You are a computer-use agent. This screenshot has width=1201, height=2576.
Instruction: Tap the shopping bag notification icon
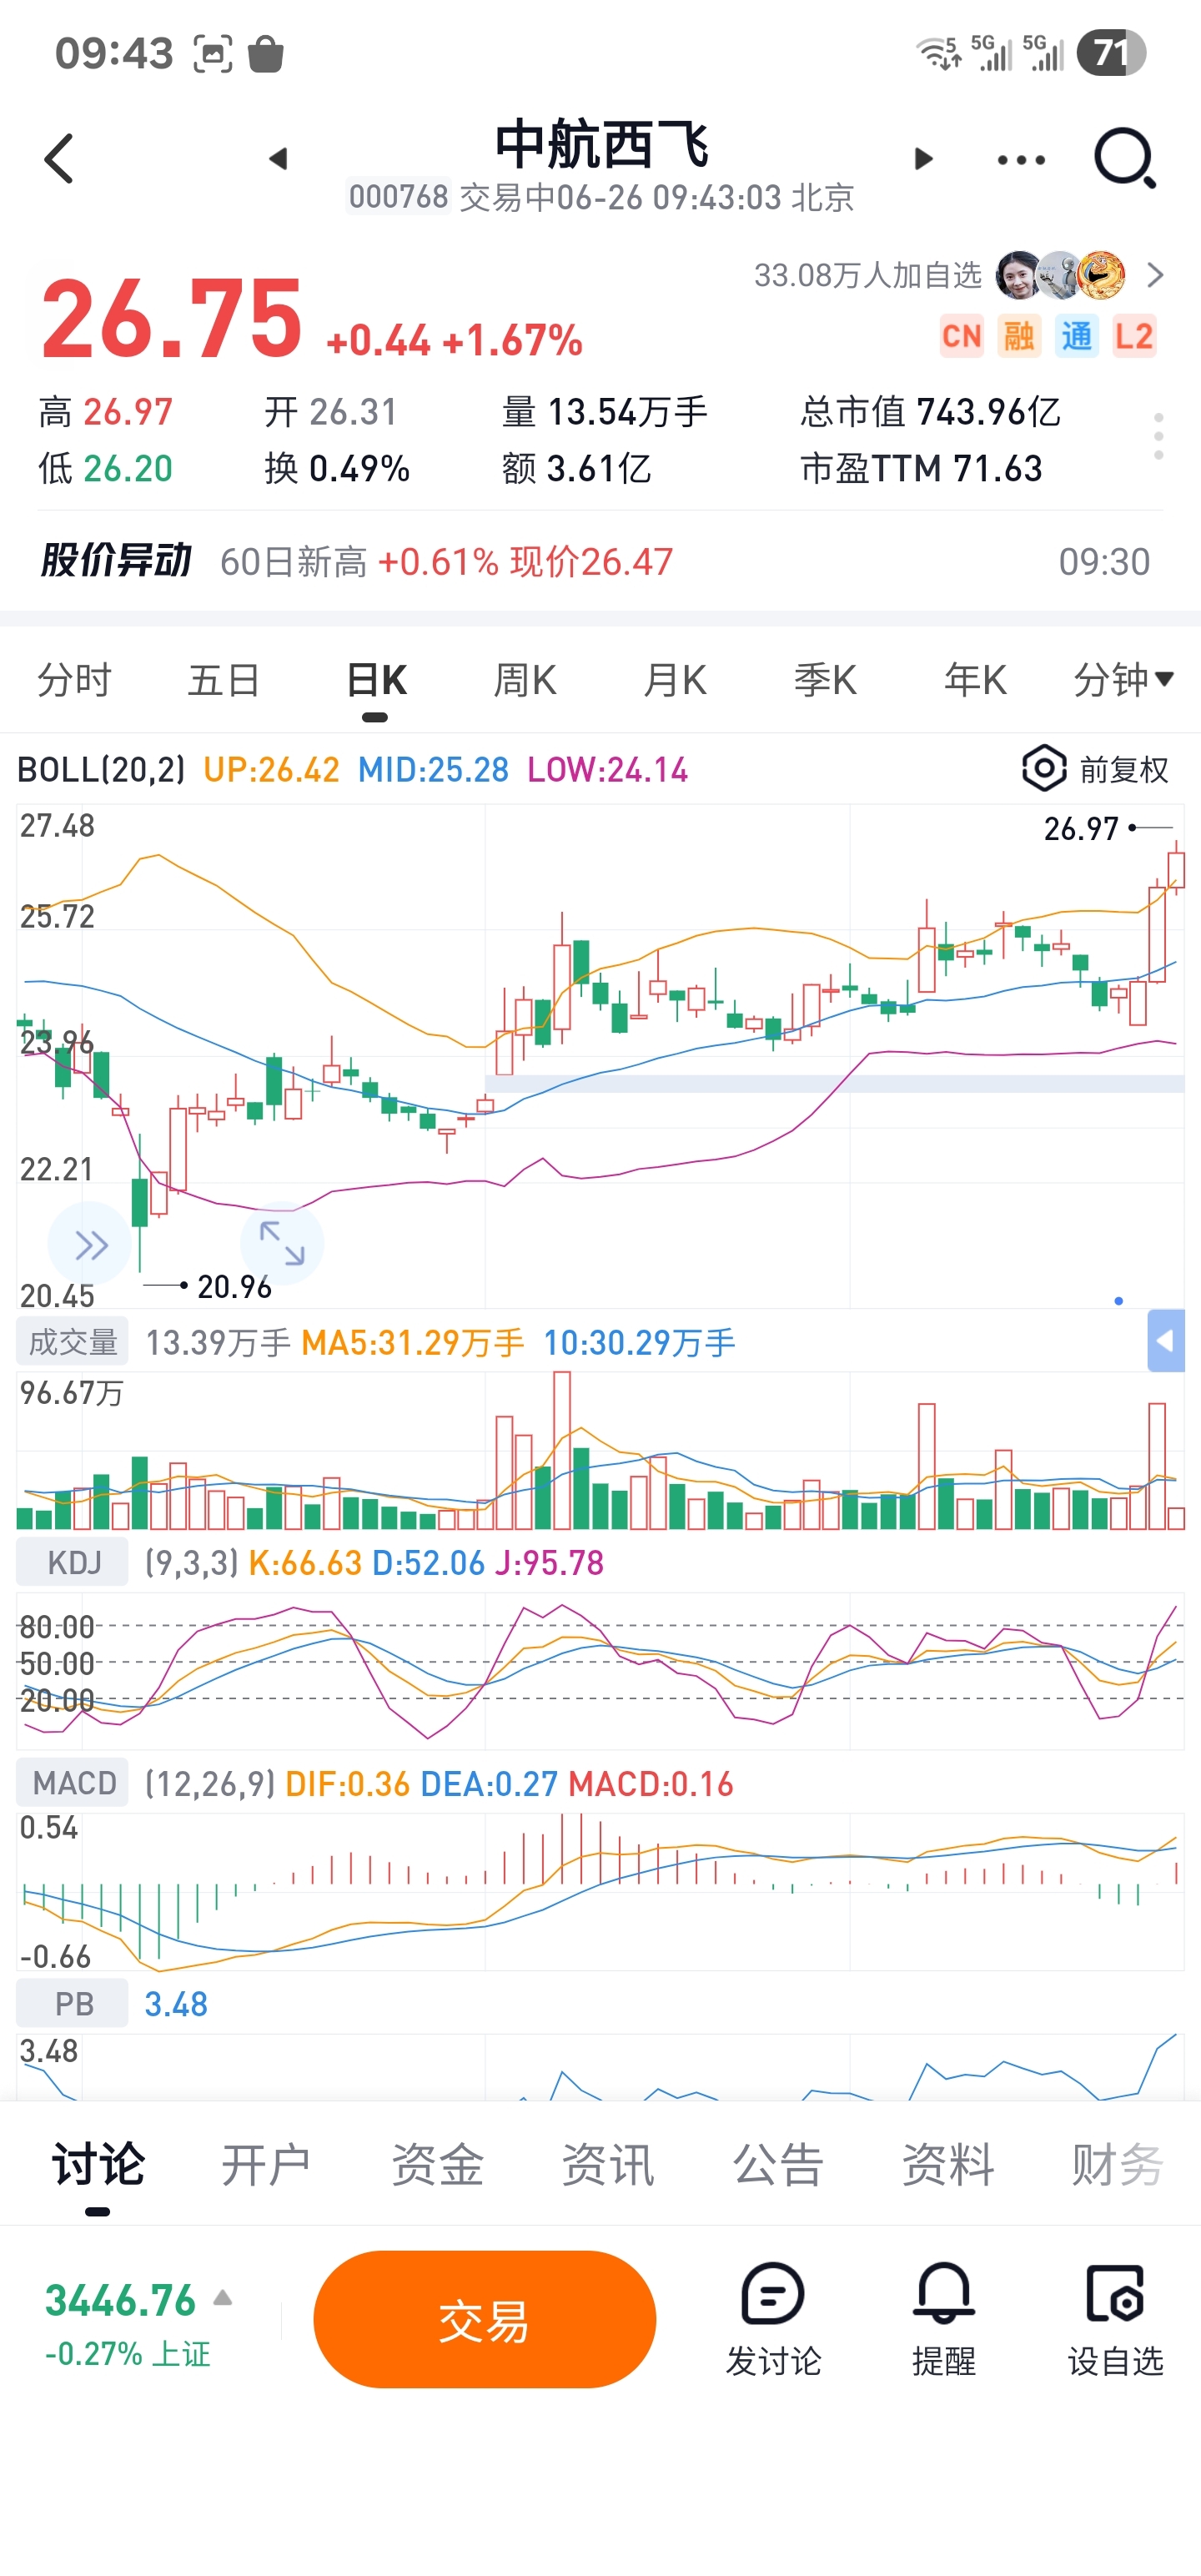click(x=265, y=53)
